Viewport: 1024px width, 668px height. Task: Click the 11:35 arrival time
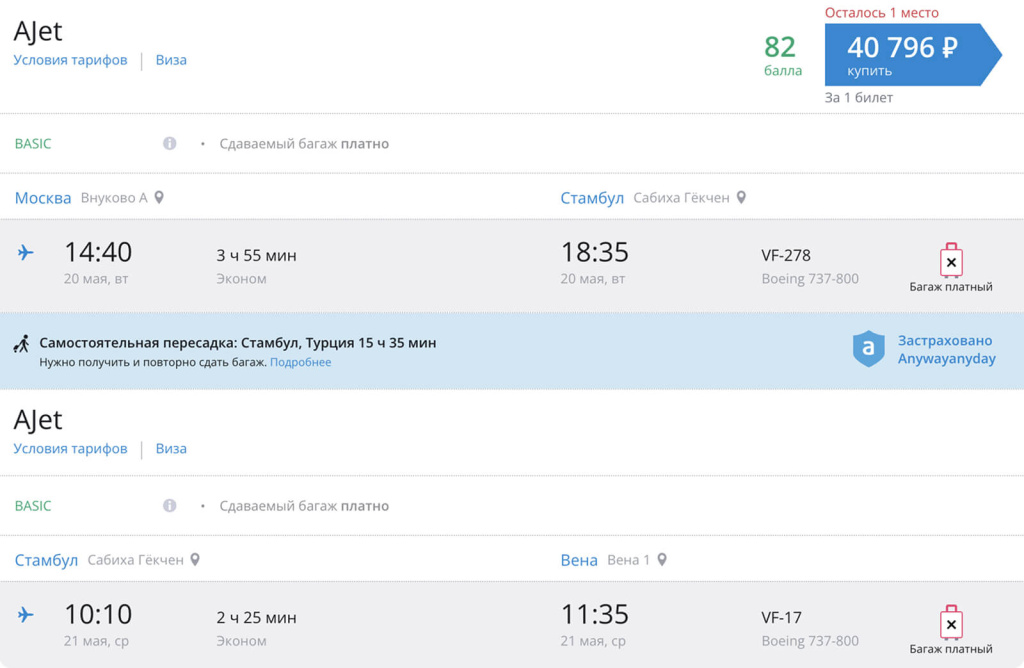[594, 614]
